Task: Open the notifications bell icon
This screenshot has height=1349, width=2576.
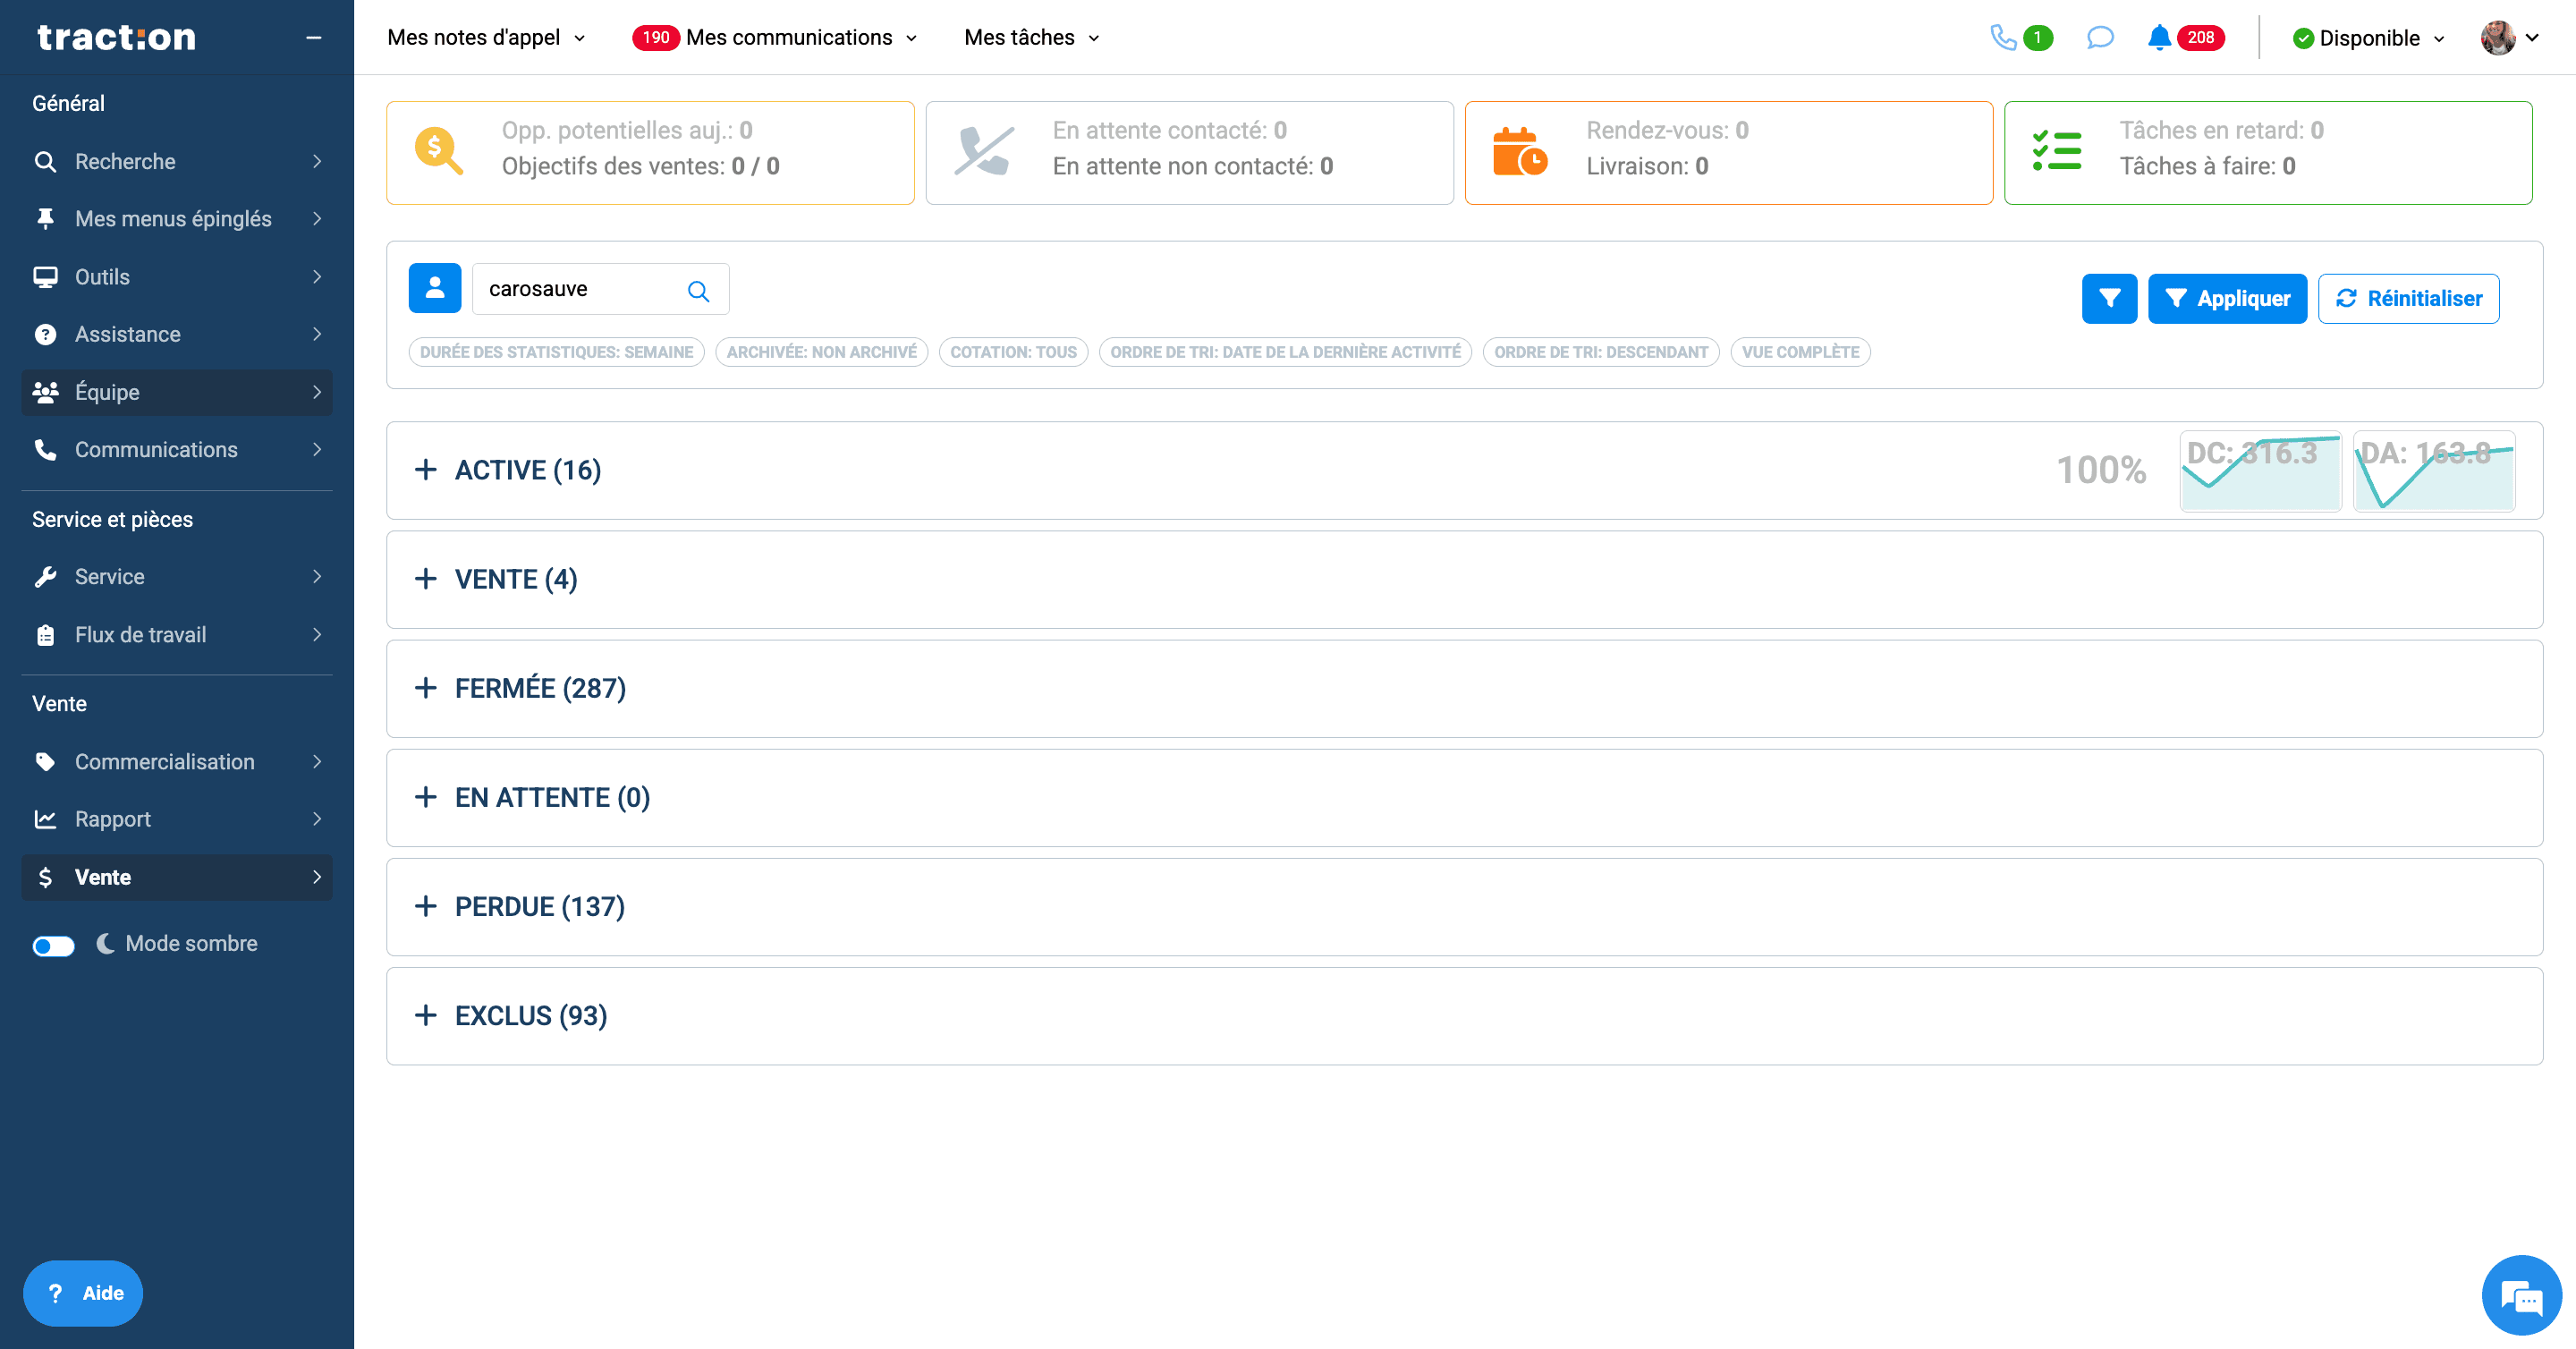Action: coord(2159,38)
